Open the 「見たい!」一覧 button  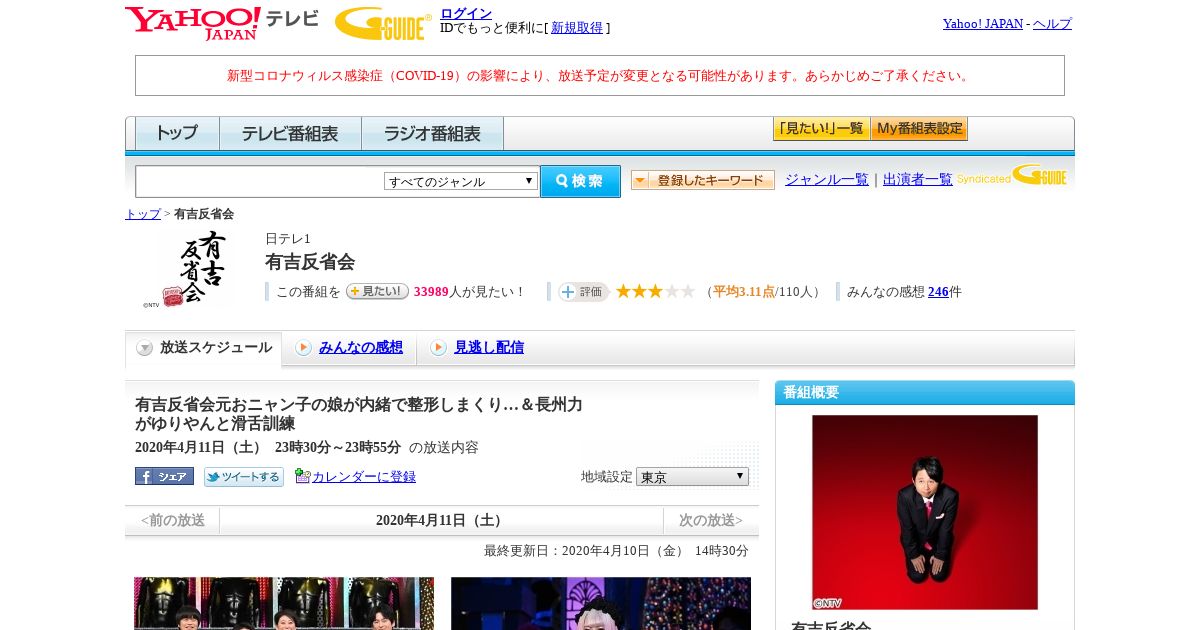pyautogui.click(x=821, y=129)
